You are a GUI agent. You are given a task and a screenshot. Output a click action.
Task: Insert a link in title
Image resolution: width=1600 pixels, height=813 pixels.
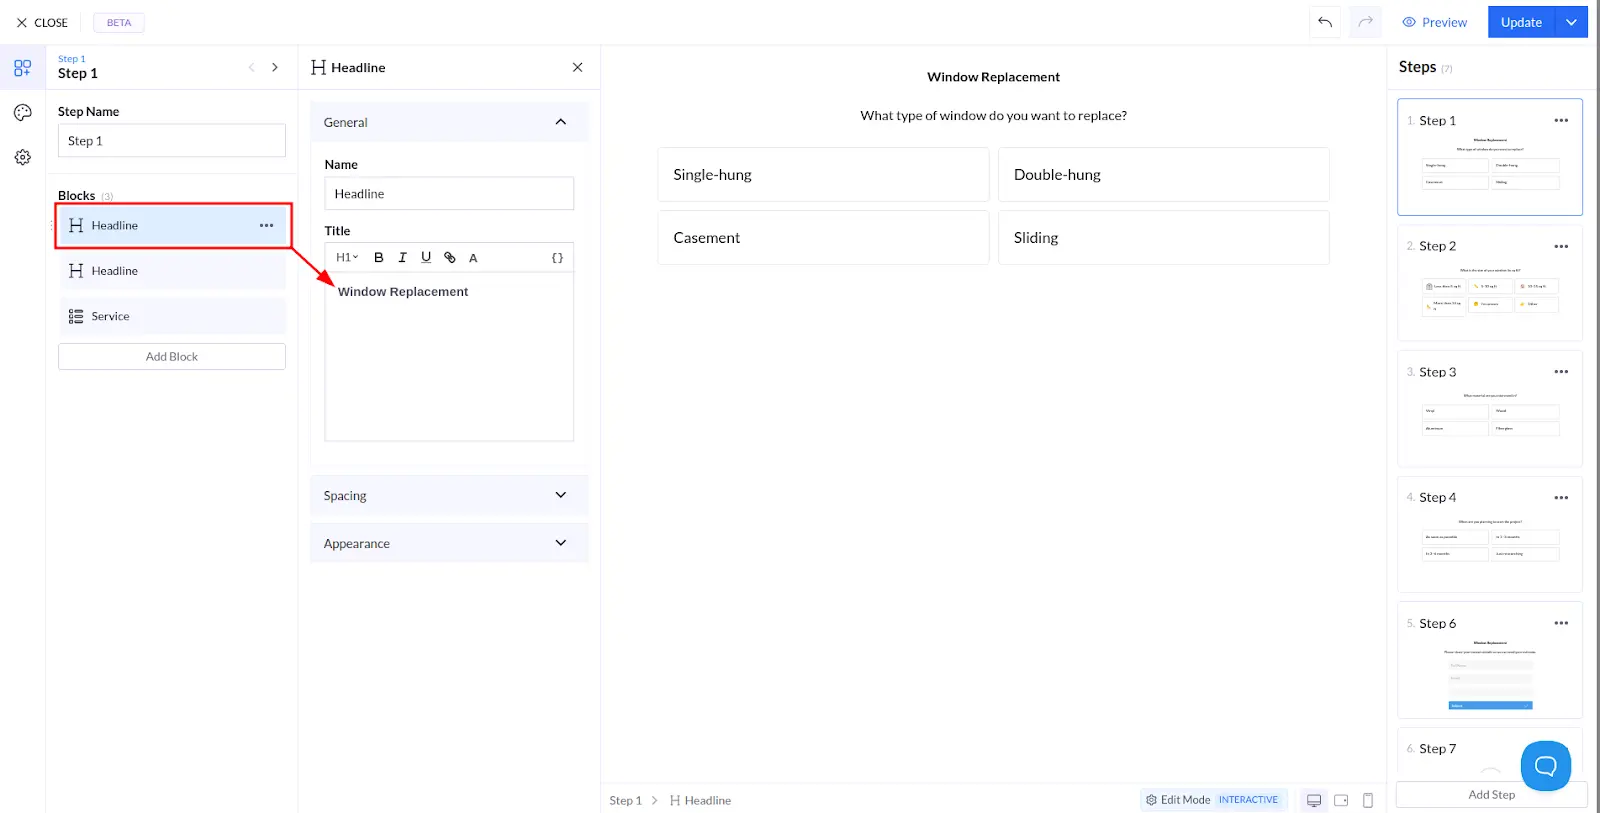click(450, 258)
